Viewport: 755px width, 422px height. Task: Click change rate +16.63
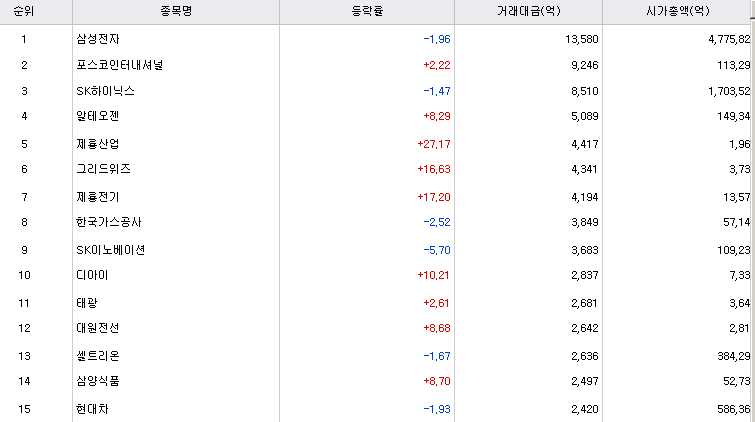pos(434,169)
